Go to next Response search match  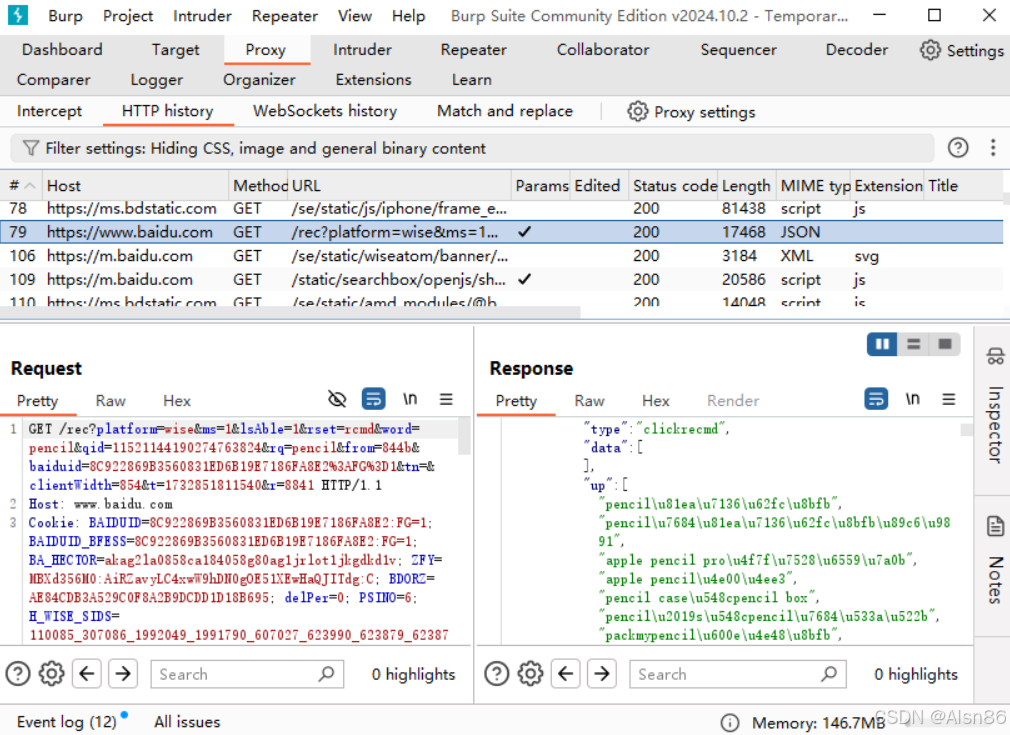click(x=602, y=674)
